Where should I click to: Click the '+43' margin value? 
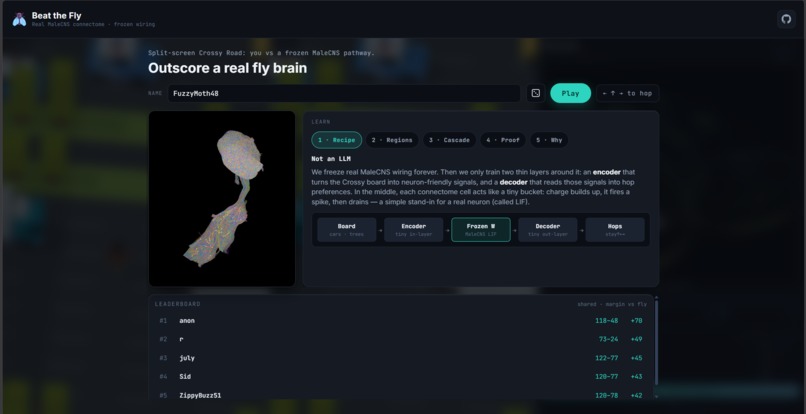(636, 376)
